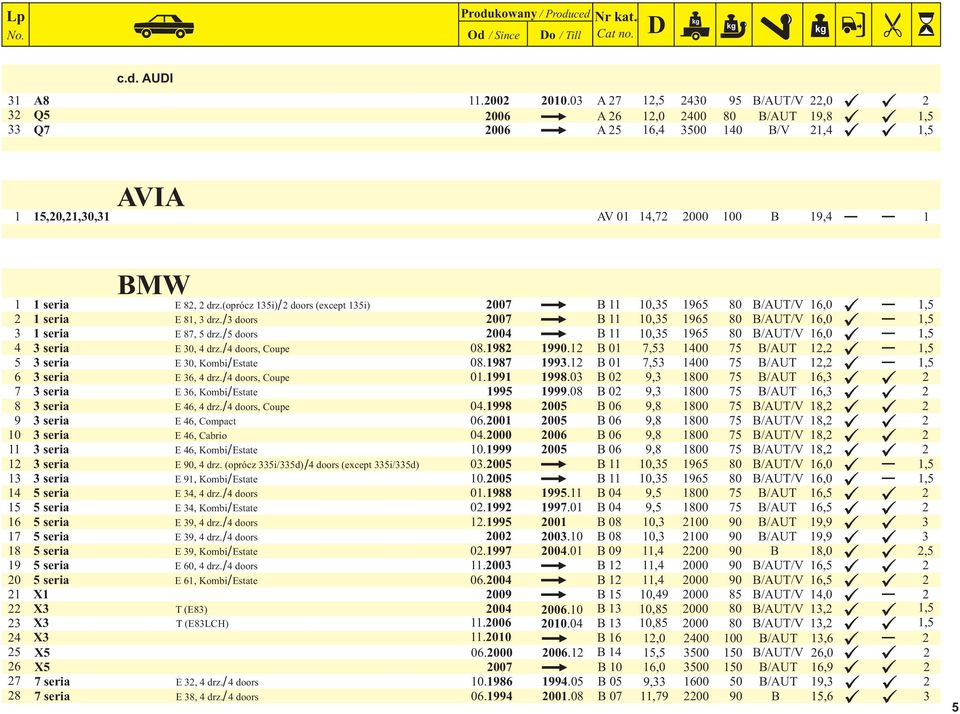
Task: Select the AVIA model 15,20,21,30,31
Action: (x=71, y=216)
